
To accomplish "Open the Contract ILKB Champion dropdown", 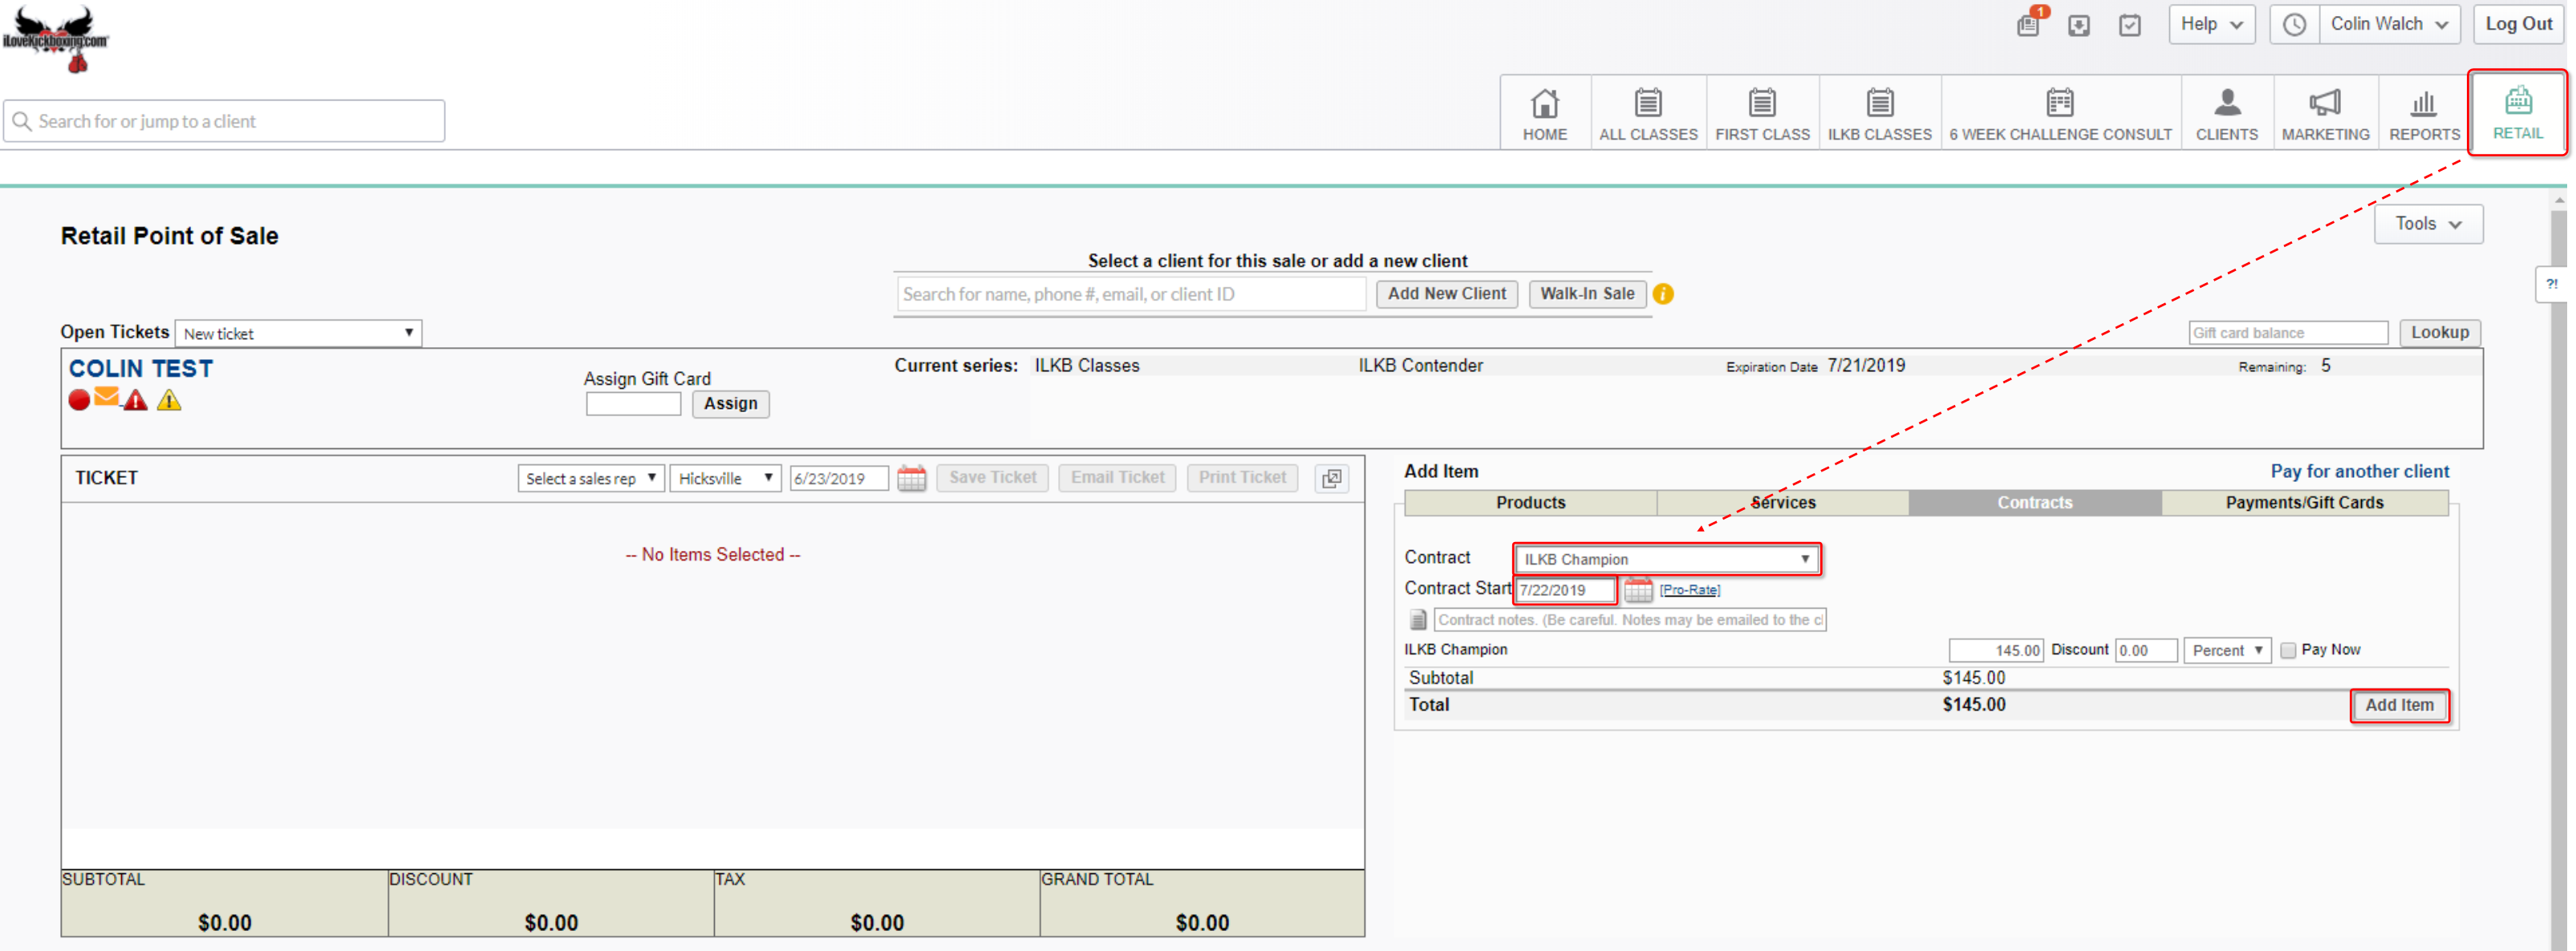I will 1667,559.
